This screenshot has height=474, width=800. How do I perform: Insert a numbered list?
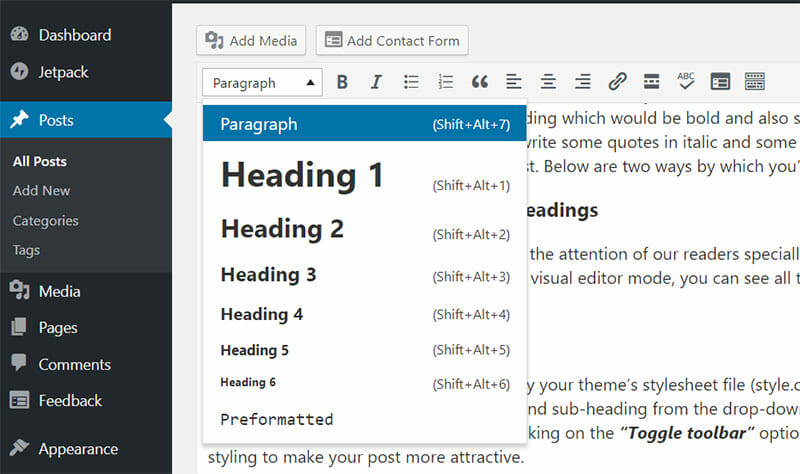[x=446, y=82]
